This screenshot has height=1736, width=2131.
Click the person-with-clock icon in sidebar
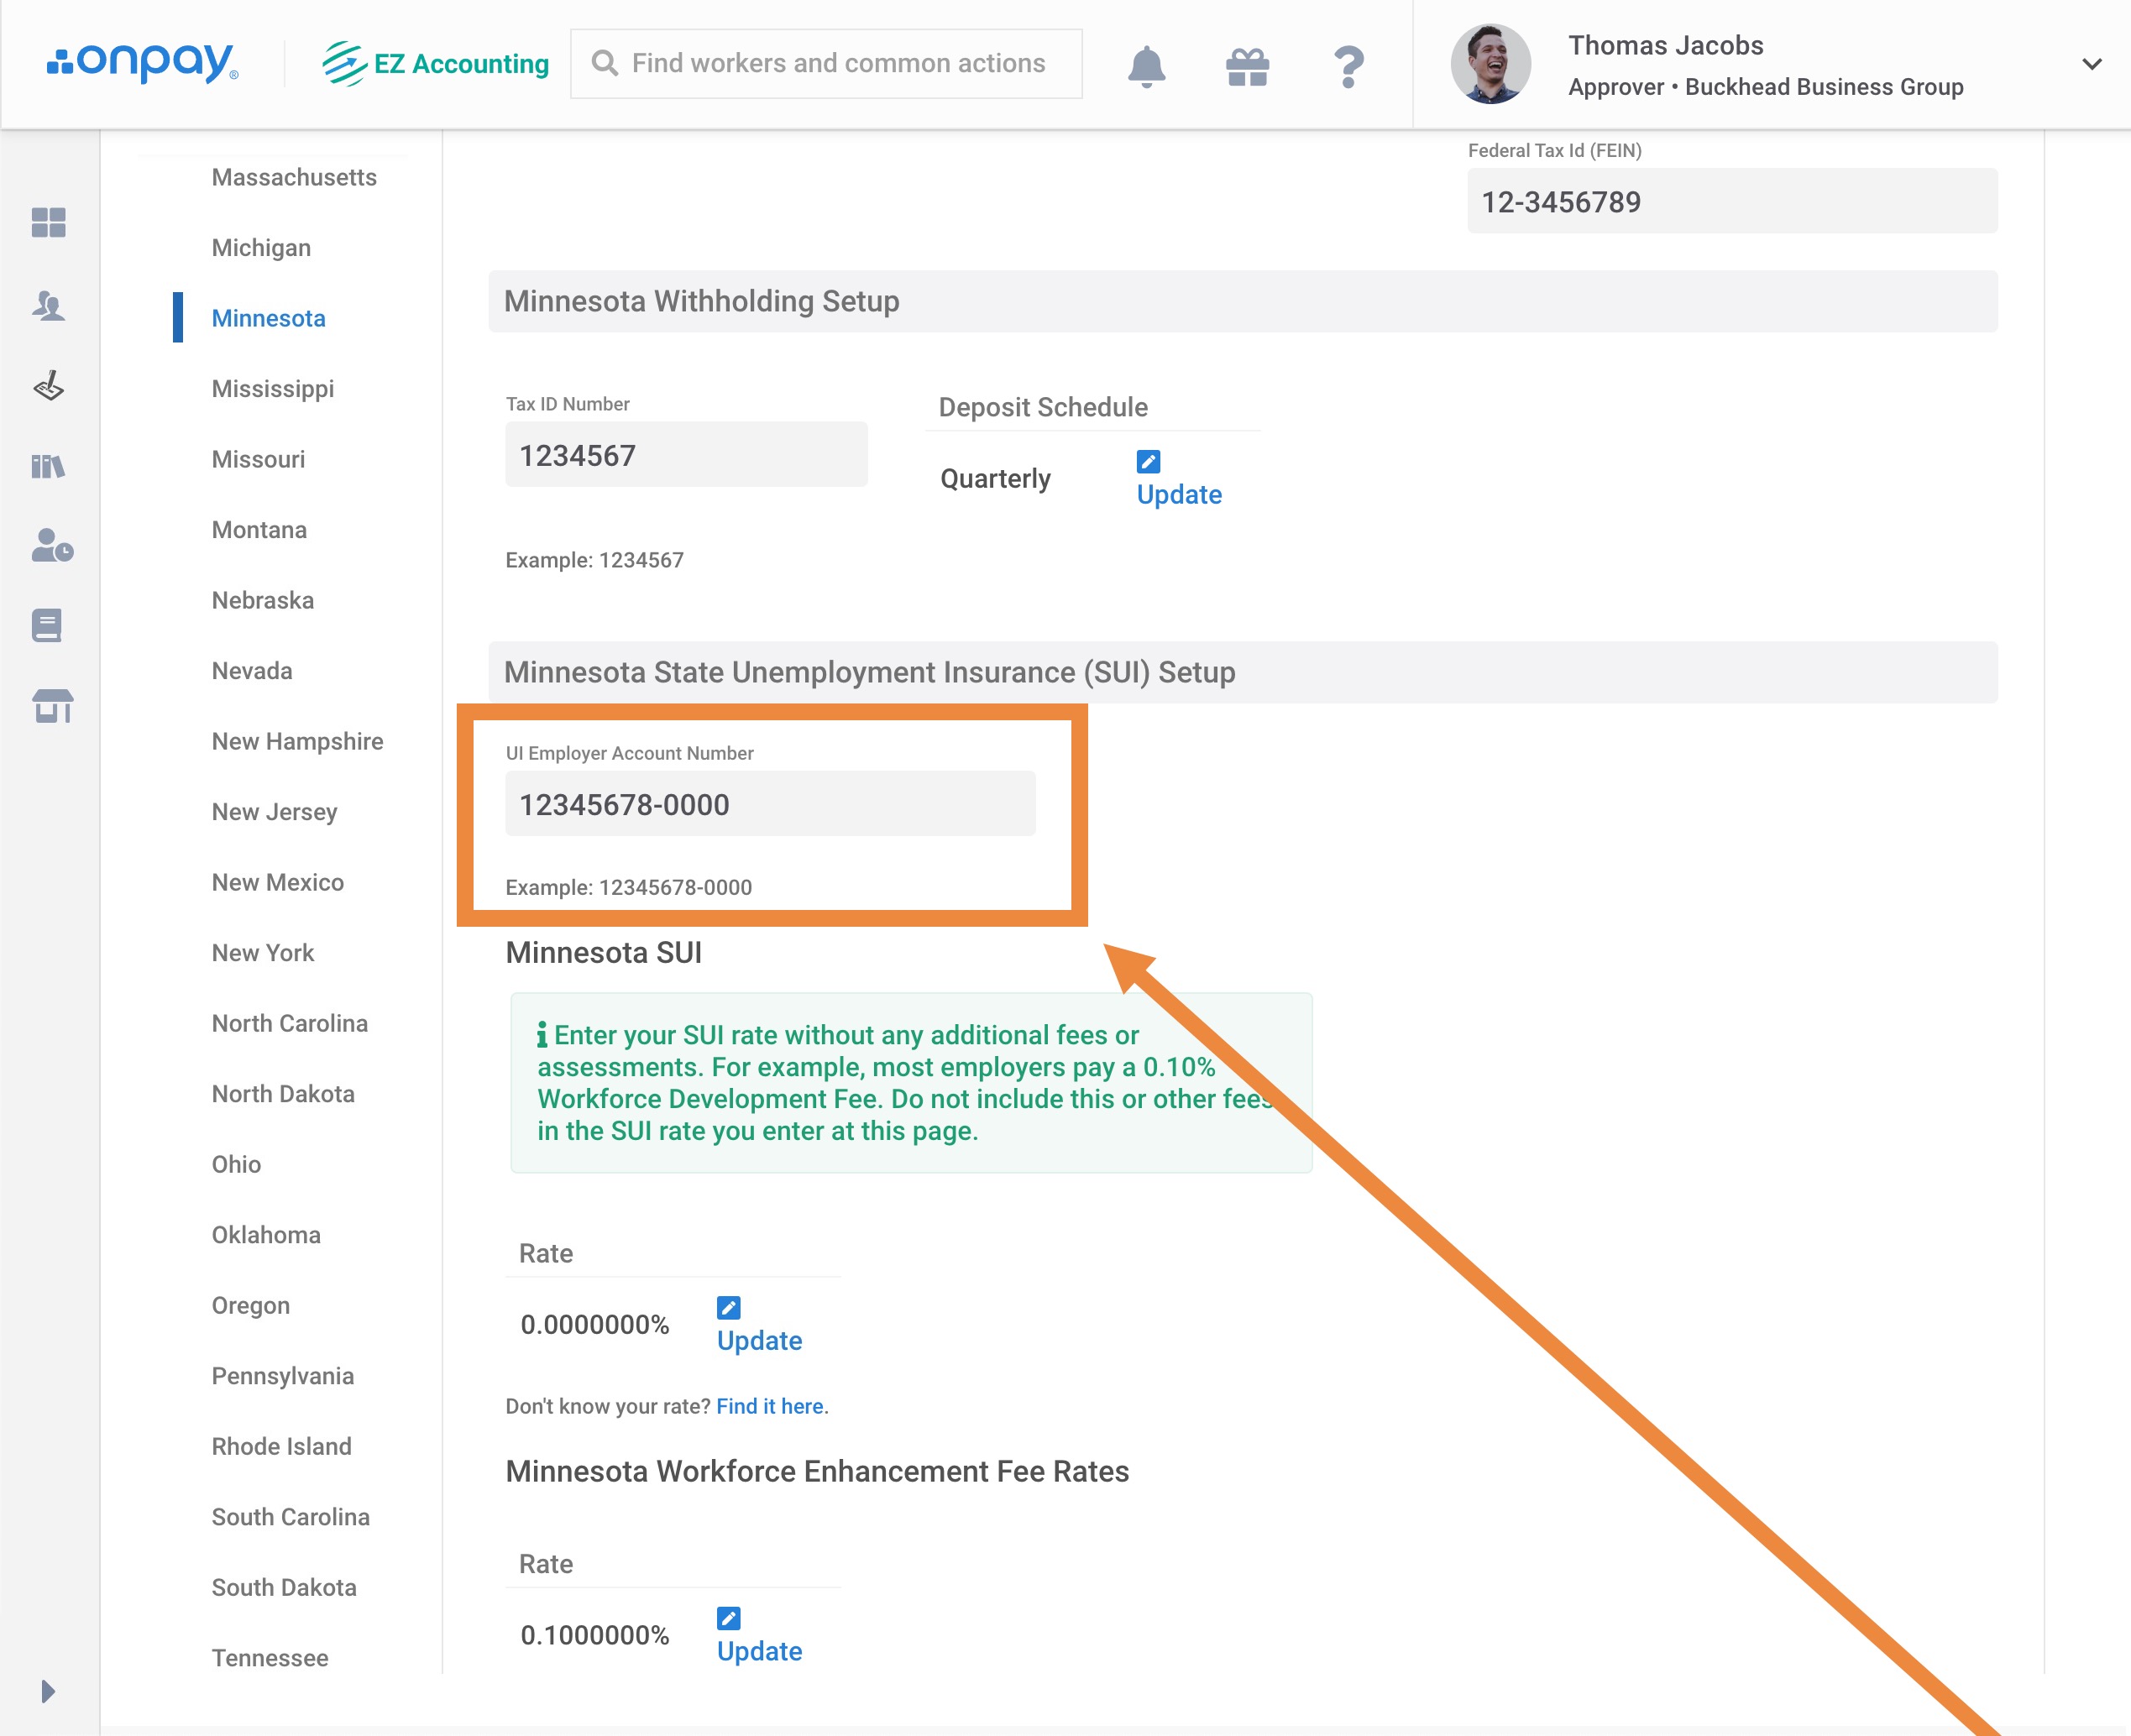(x=52, y=546)
